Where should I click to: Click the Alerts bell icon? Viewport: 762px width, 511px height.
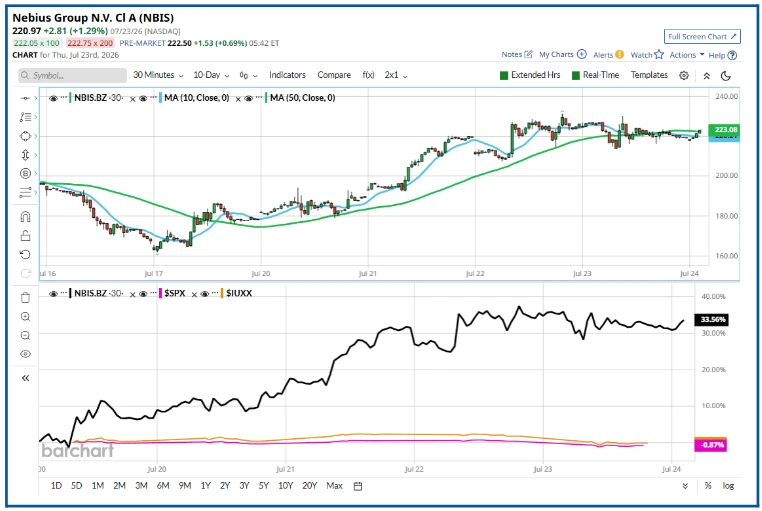coord(619,54)
